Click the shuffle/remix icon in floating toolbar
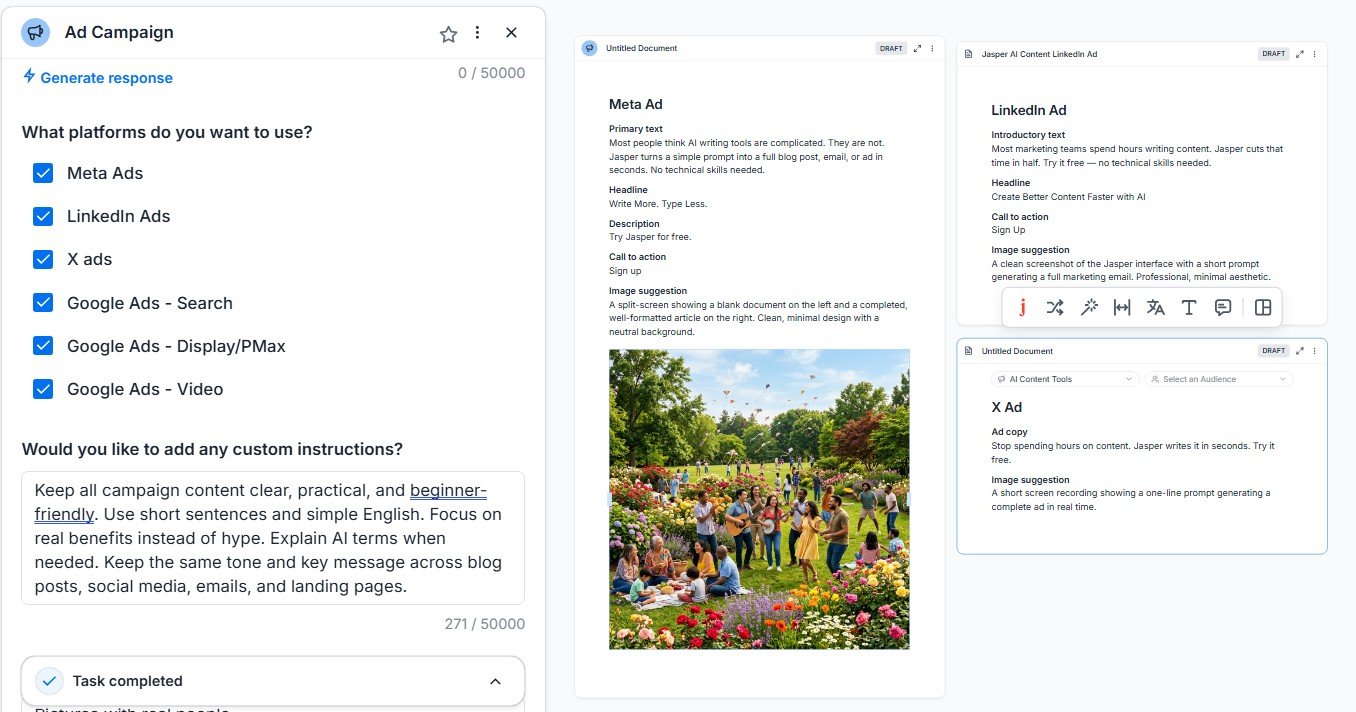The width and height of the screenshot is (1356, 712). 1055,308
